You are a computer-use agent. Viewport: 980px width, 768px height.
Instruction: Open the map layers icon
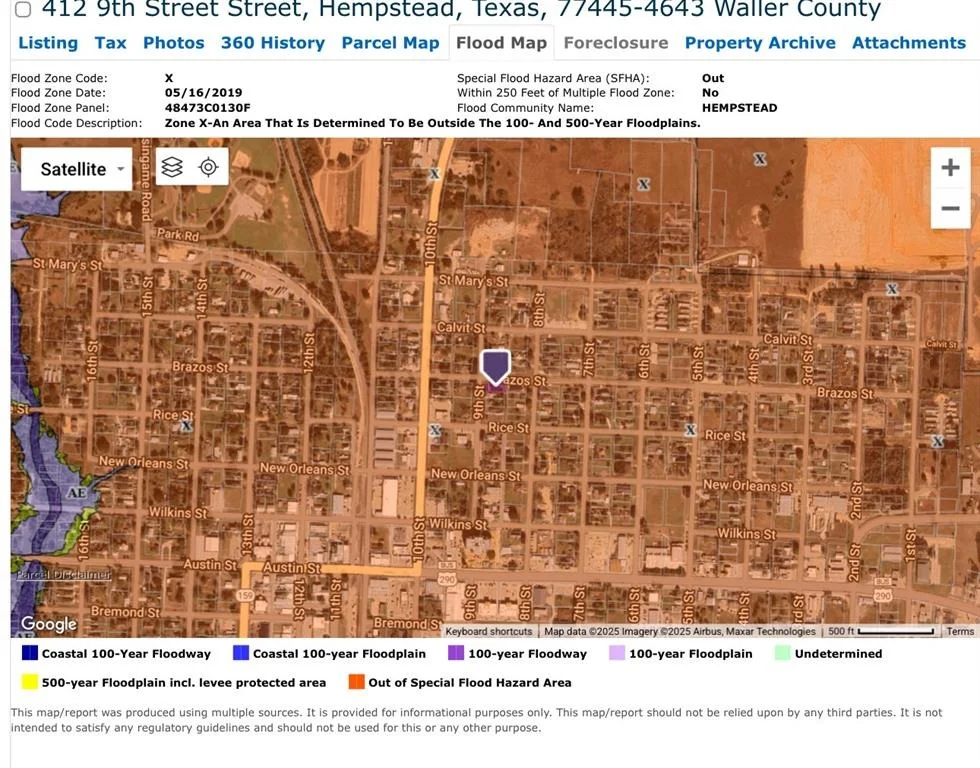click(172, 167)
